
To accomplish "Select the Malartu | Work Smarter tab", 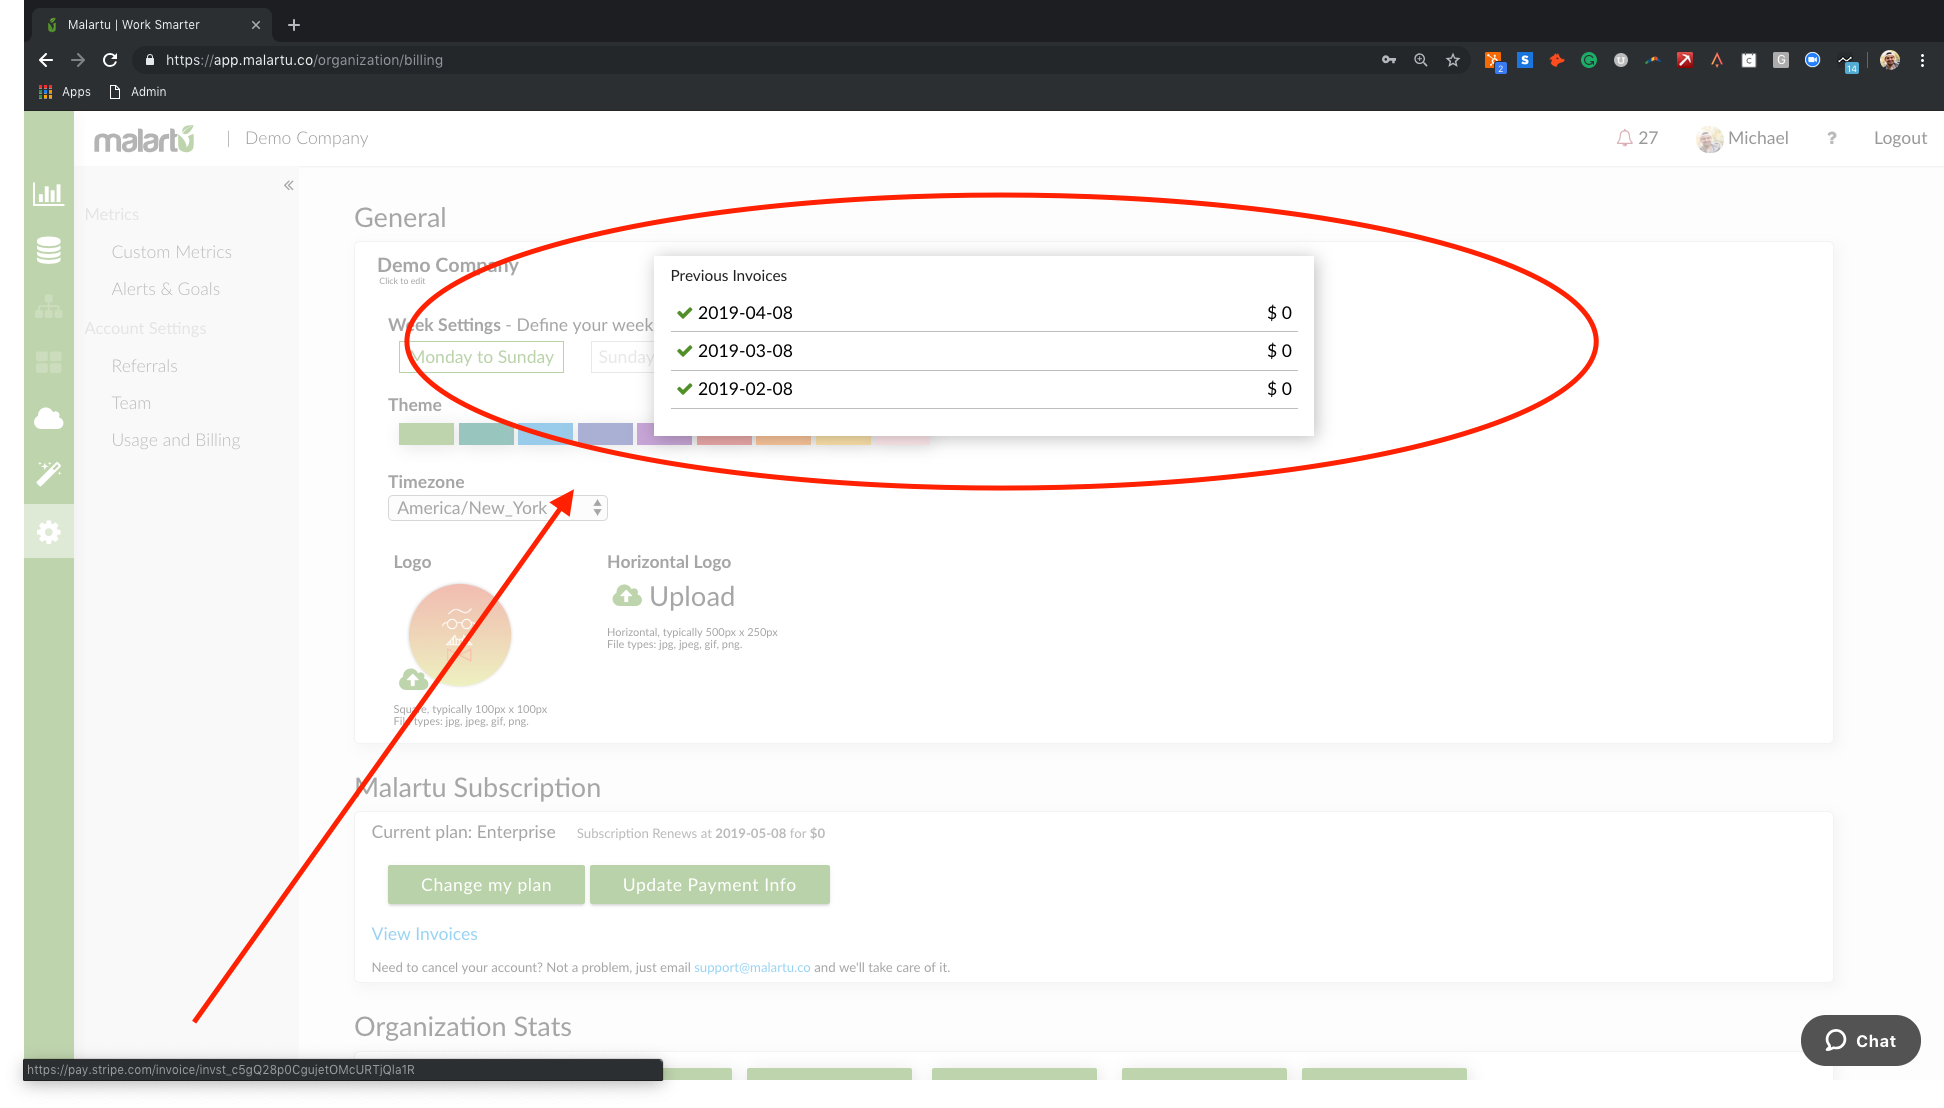I will tap(152, 25).
